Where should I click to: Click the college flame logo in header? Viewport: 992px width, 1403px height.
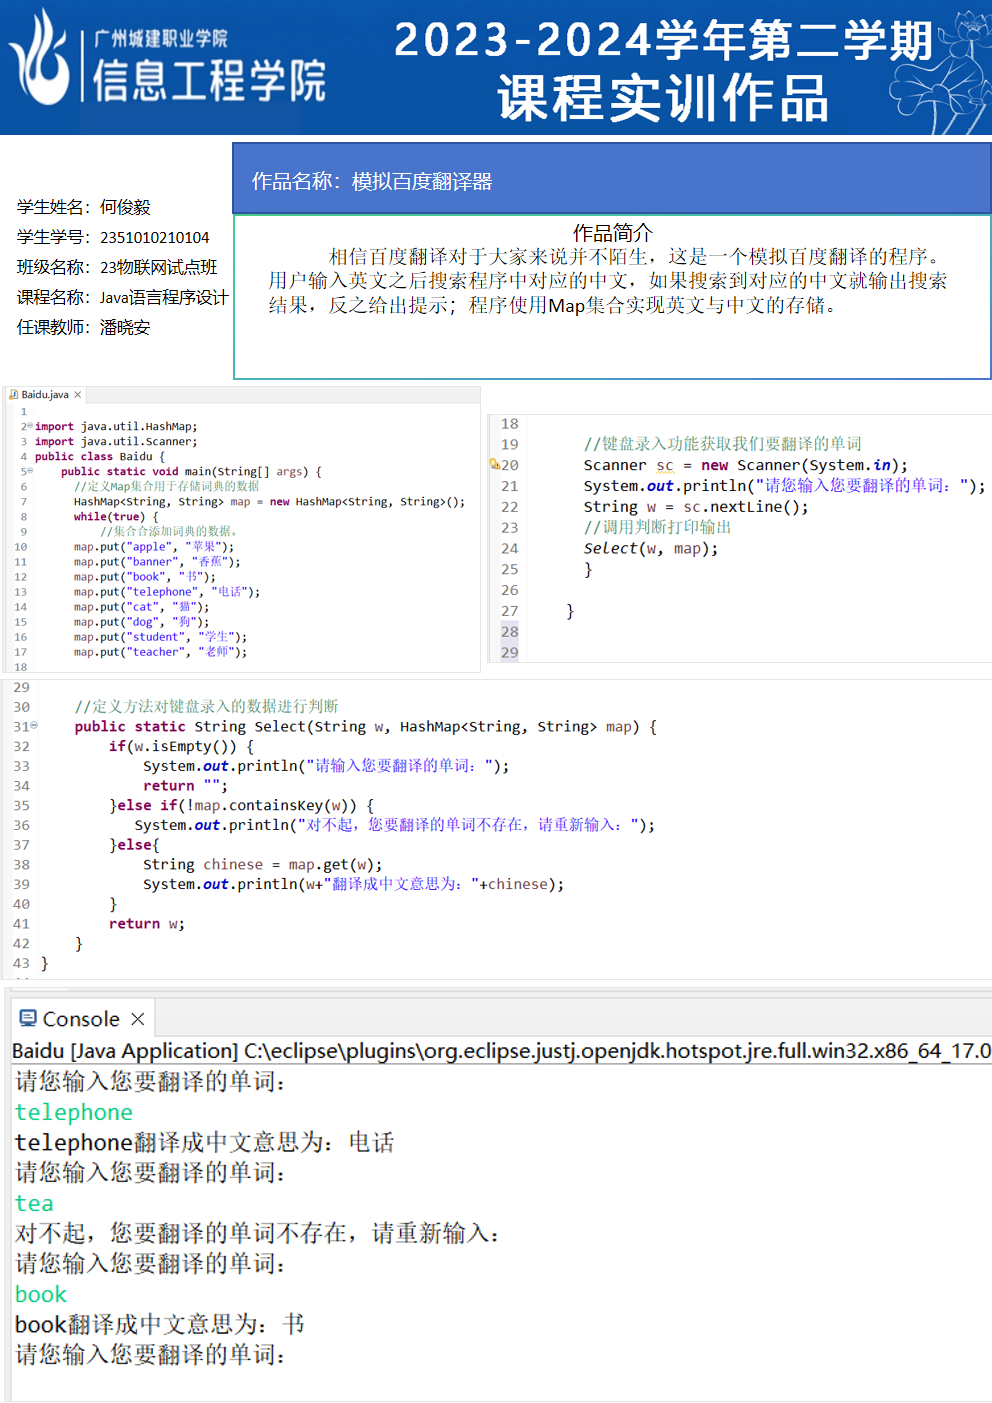pos(42,58)
